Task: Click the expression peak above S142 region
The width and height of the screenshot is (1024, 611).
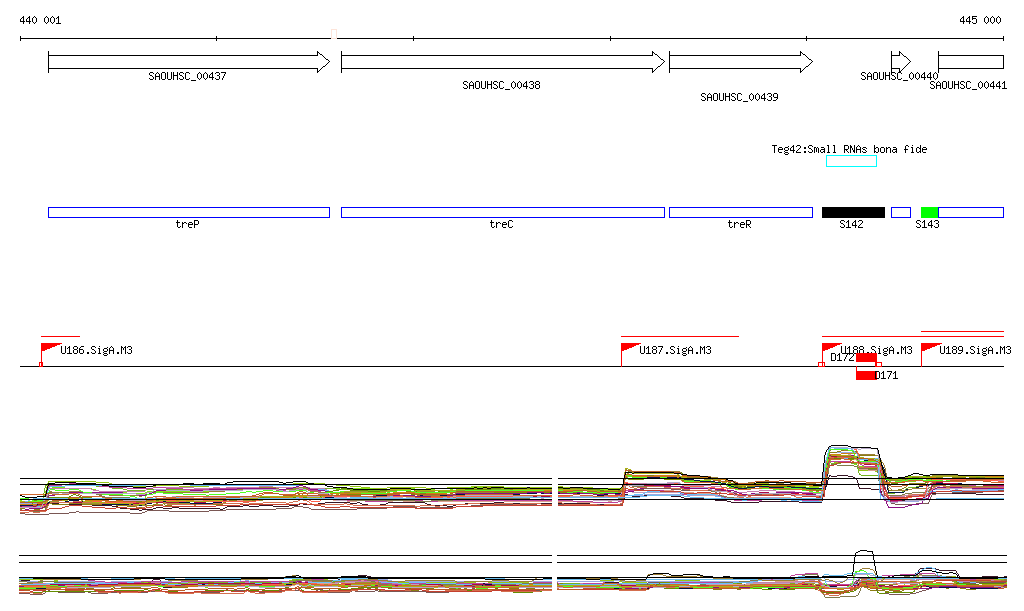Action: [851, 452]
